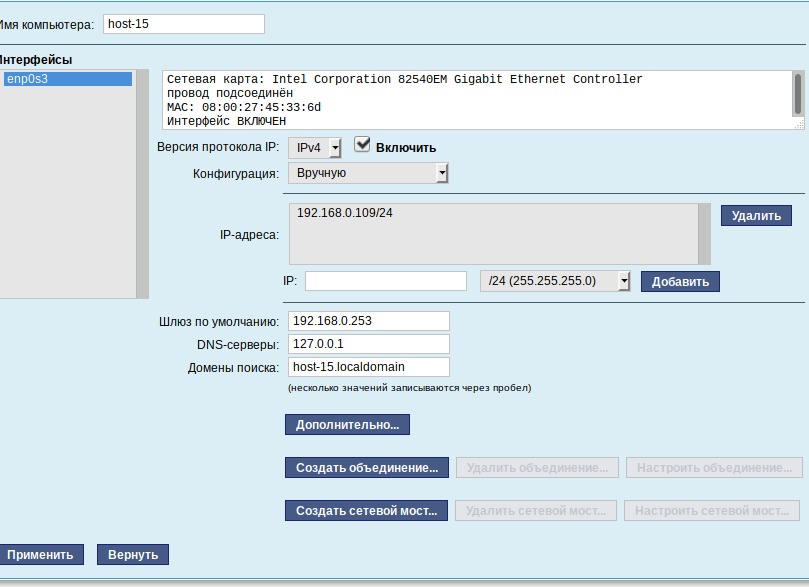Viewport: 809px width, 587px height.
Task: Toggle the Включить checkbox
Action: tap(362, 145)
